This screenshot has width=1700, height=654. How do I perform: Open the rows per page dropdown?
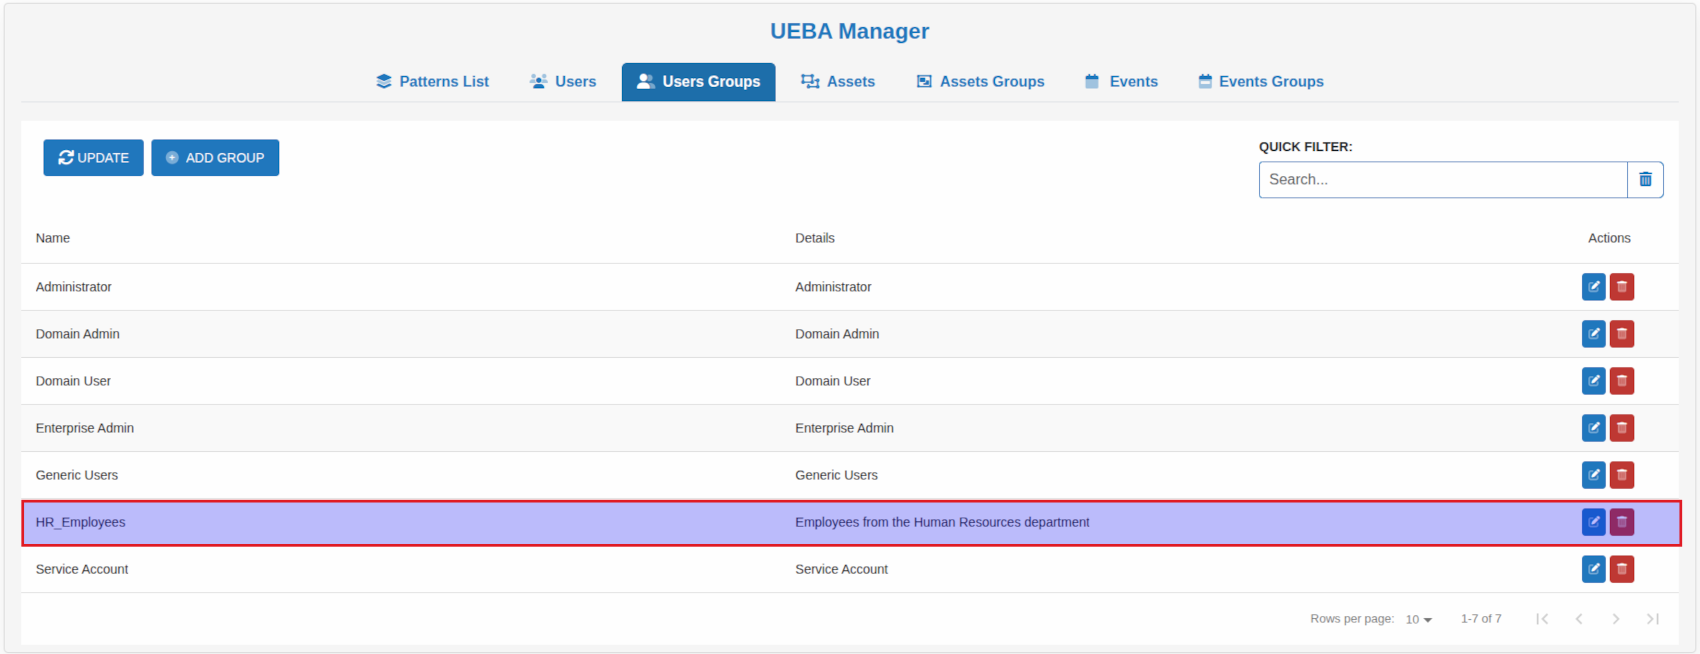click(1418, 620)
